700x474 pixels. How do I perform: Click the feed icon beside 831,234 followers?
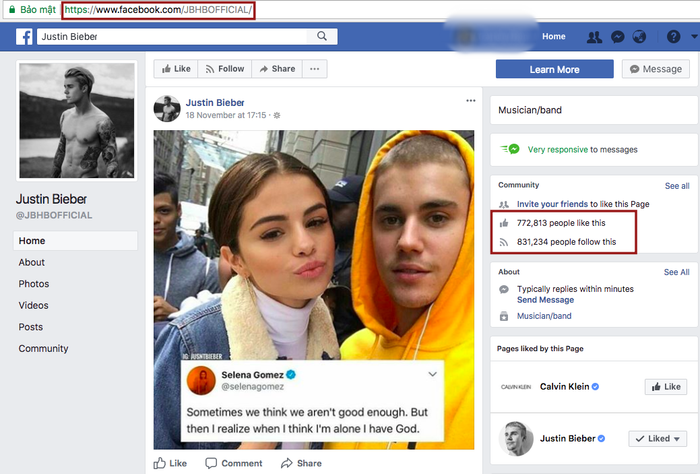[x=504, y=242]
